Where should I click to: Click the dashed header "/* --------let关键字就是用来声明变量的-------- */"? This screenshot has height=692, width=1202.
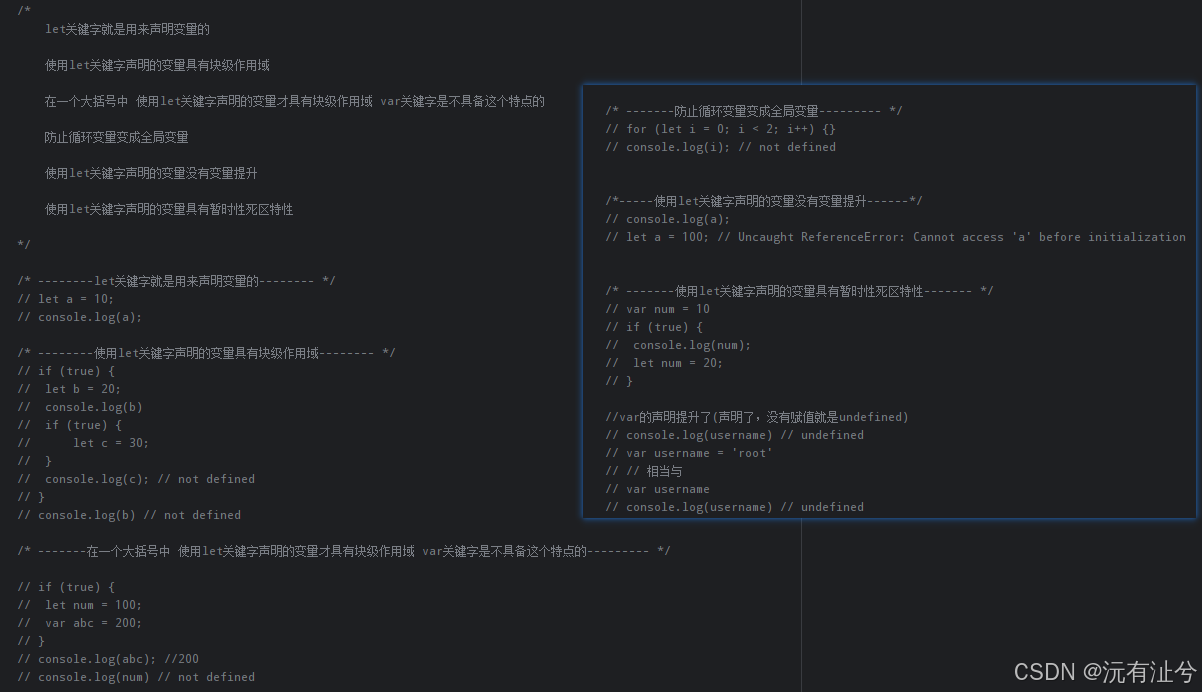click(x=177, y=281)
